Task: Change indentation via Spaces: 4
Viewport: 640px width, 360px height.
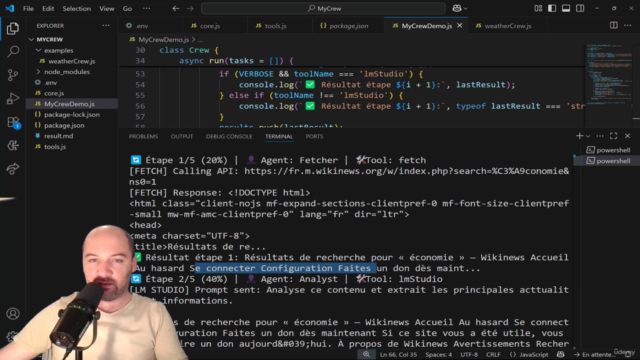Action: (439, 355)
